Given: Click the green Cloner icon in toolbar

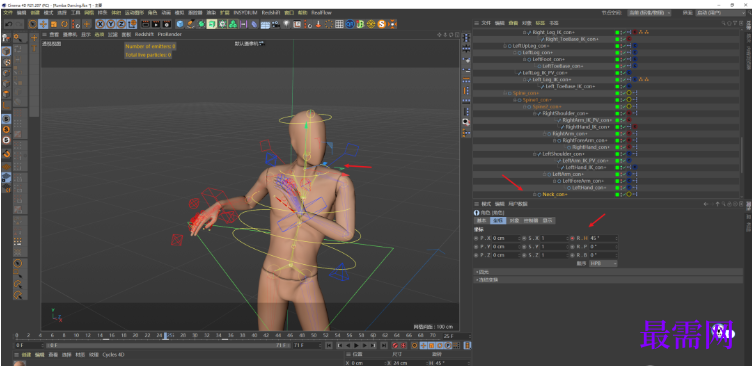Looking at the screenshot, I should tap(233, 24).
